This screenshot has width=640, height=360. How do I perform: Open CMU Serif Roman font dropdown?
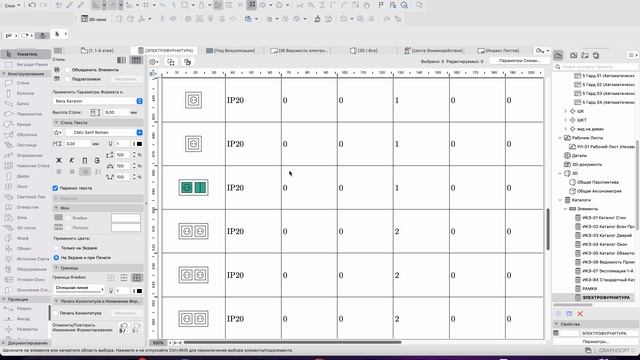coord(104,132)
